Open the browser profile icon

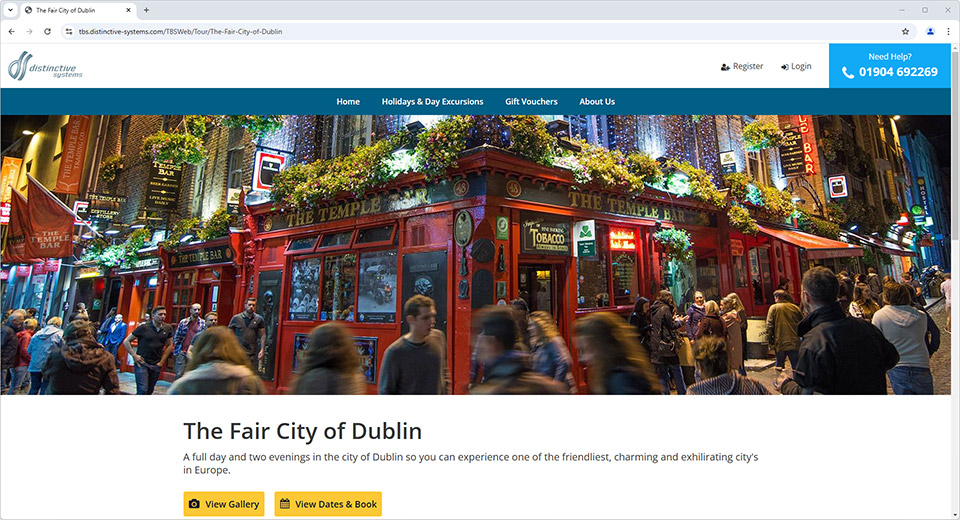point(930,31)
